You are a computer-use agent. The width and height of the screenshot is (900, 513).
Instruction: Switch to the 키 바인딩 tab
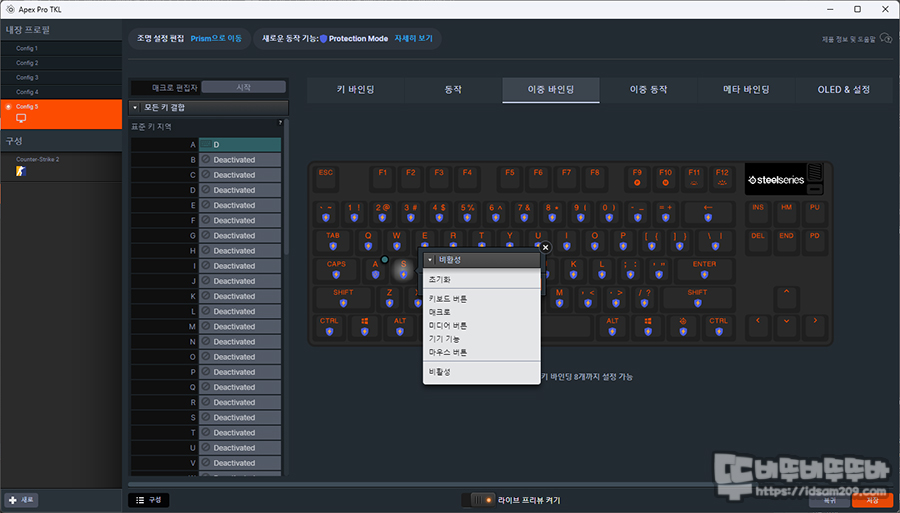[355, 90]
